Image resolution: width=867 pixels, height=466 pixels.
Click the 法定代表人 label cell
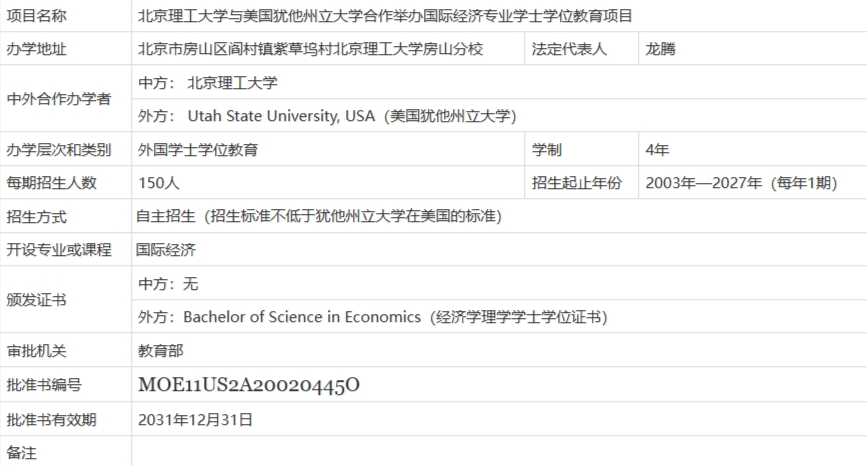point(569,49)
